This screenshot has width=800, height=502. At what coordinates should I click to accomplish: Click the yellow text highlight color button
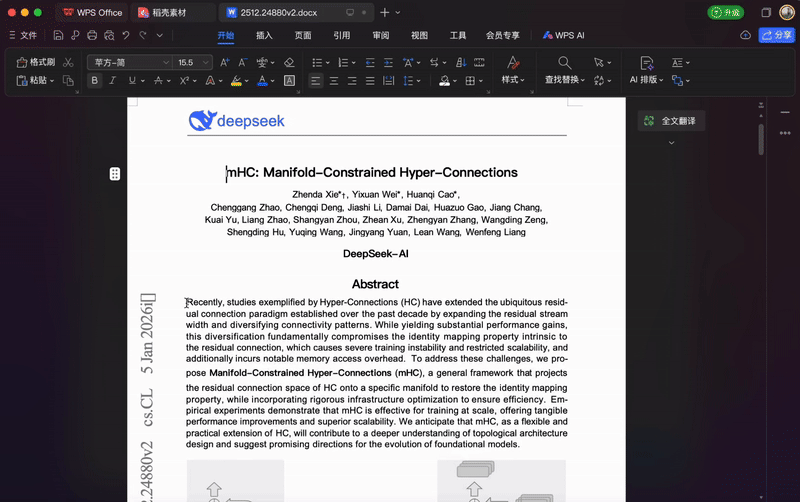click(x=236, y=80)
